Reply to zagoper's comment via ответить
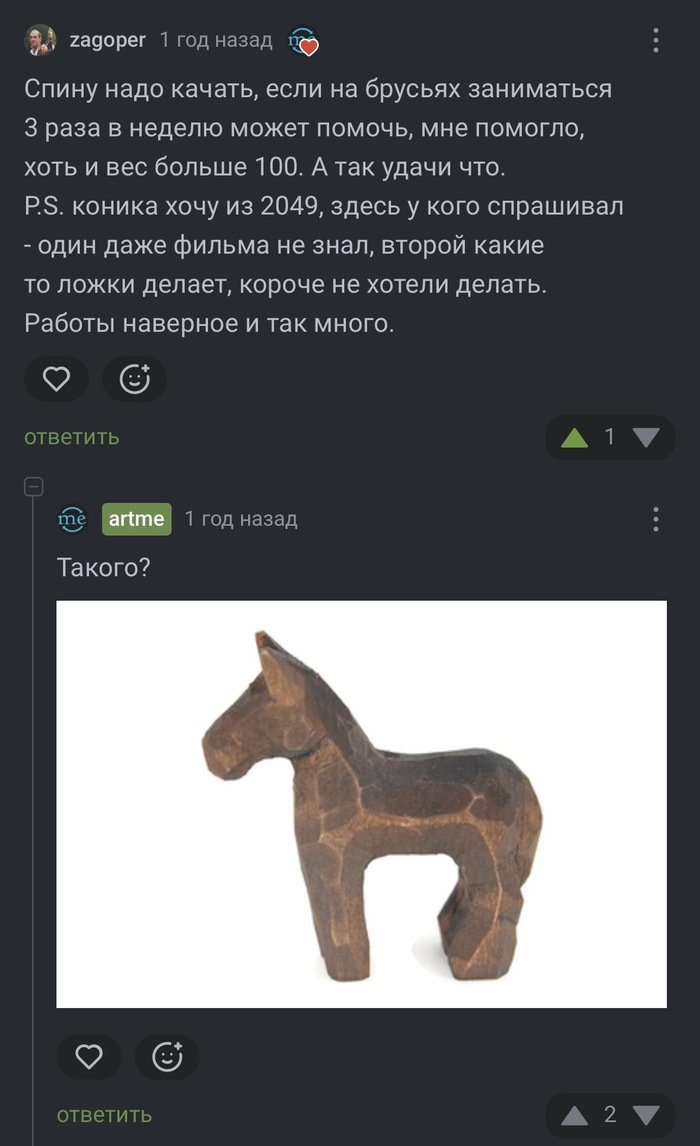Viewport: 700px width, 1146px height. pyautogui.click(x=72, y=437)
